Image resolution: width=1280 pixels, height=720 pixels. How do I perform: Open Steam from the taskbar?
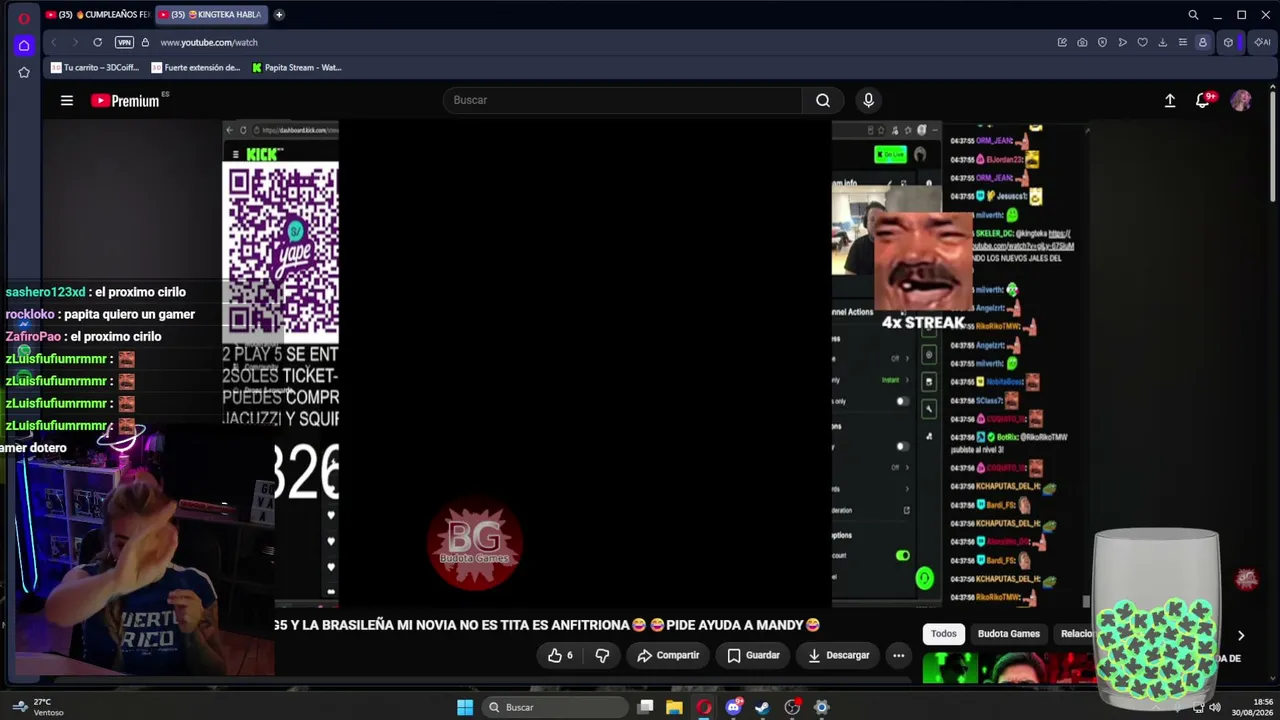click(763, 707)
